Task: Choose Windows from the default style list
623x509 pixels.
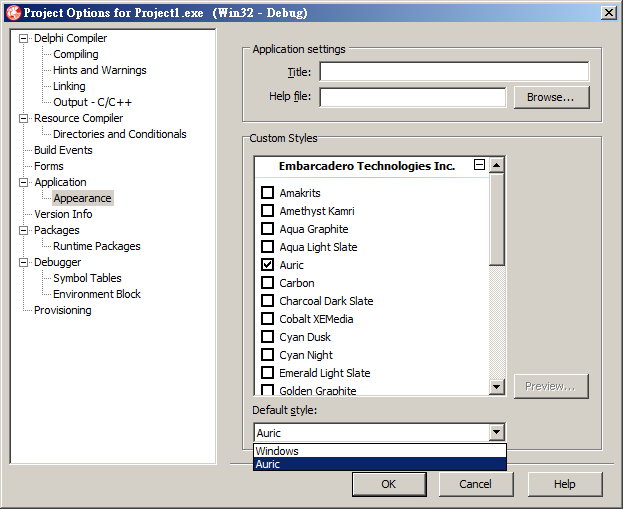Action: [380, 451]
